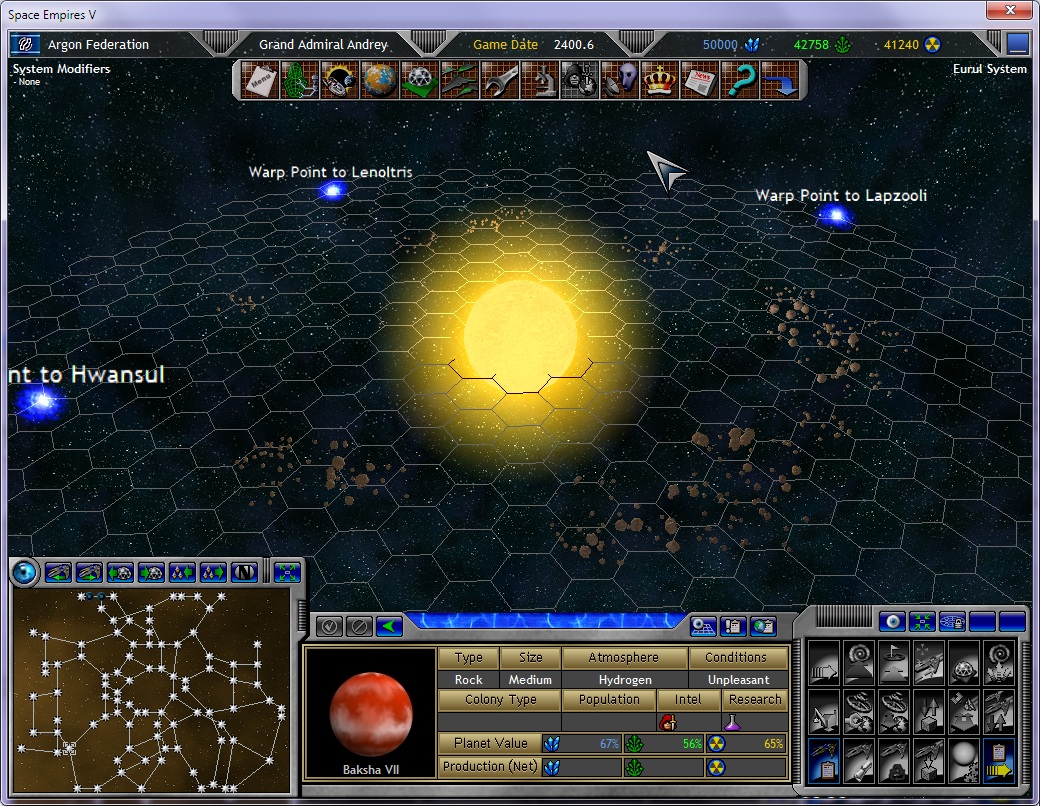Open the ships and fleets icon
This screenshot has width=1040, height=806.
click(x=460, y=80)
